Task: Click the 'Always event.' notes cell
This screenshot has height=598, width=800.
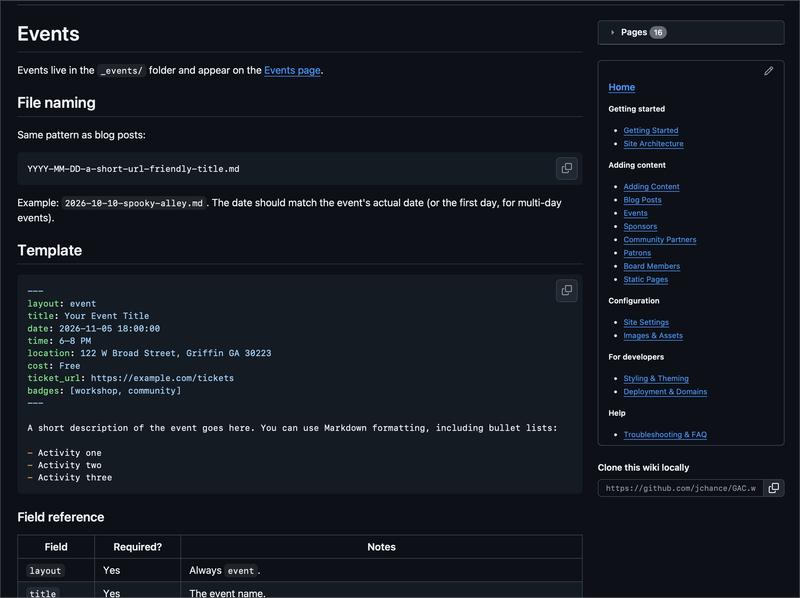Action: [381, 570]
